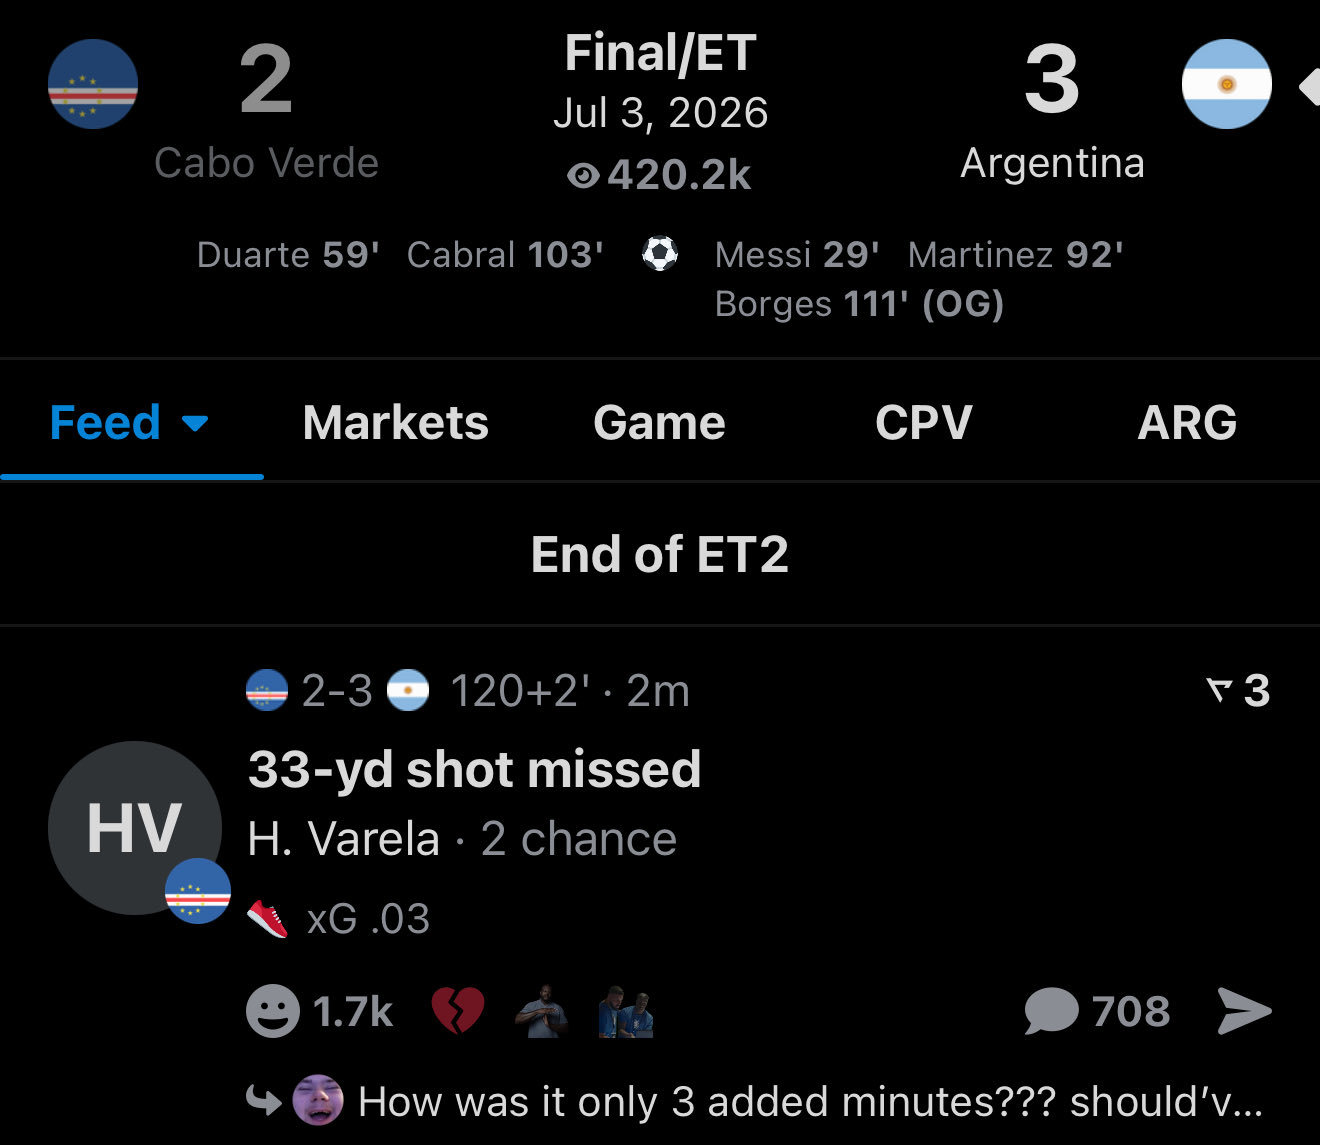
Task: Tap the HV player avatar
Action: [134, 828]
